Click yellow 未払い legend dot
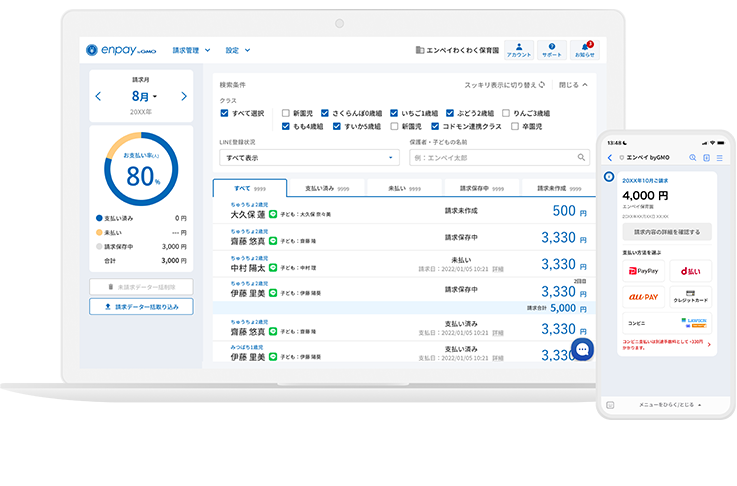 99,232
